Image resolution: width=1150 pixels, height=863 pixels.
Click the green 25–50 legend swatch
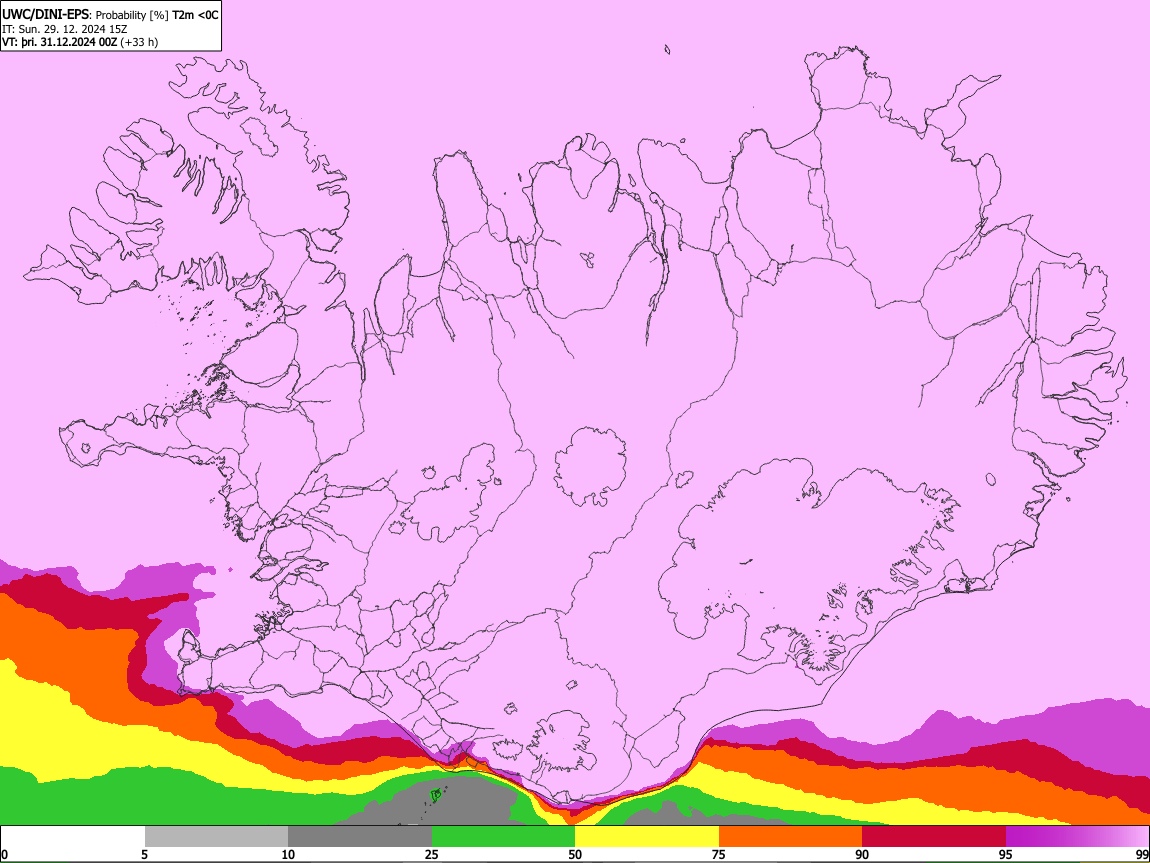pos(503,837)
